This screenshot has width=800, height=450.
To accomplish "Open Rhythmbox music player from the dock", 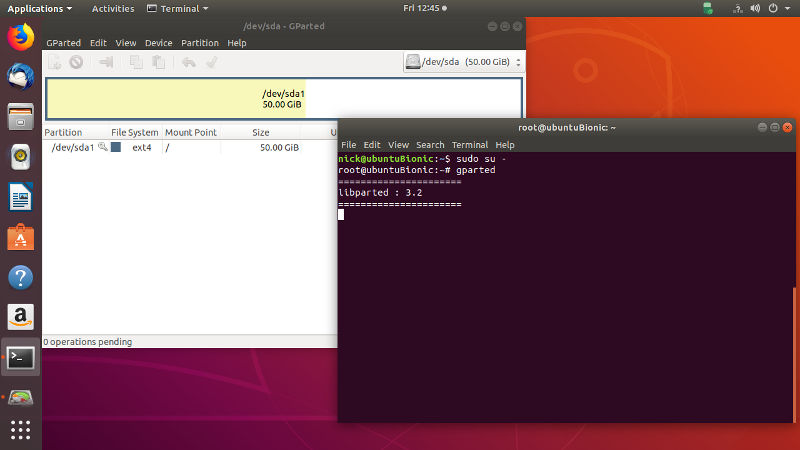I will pos(20,157).
